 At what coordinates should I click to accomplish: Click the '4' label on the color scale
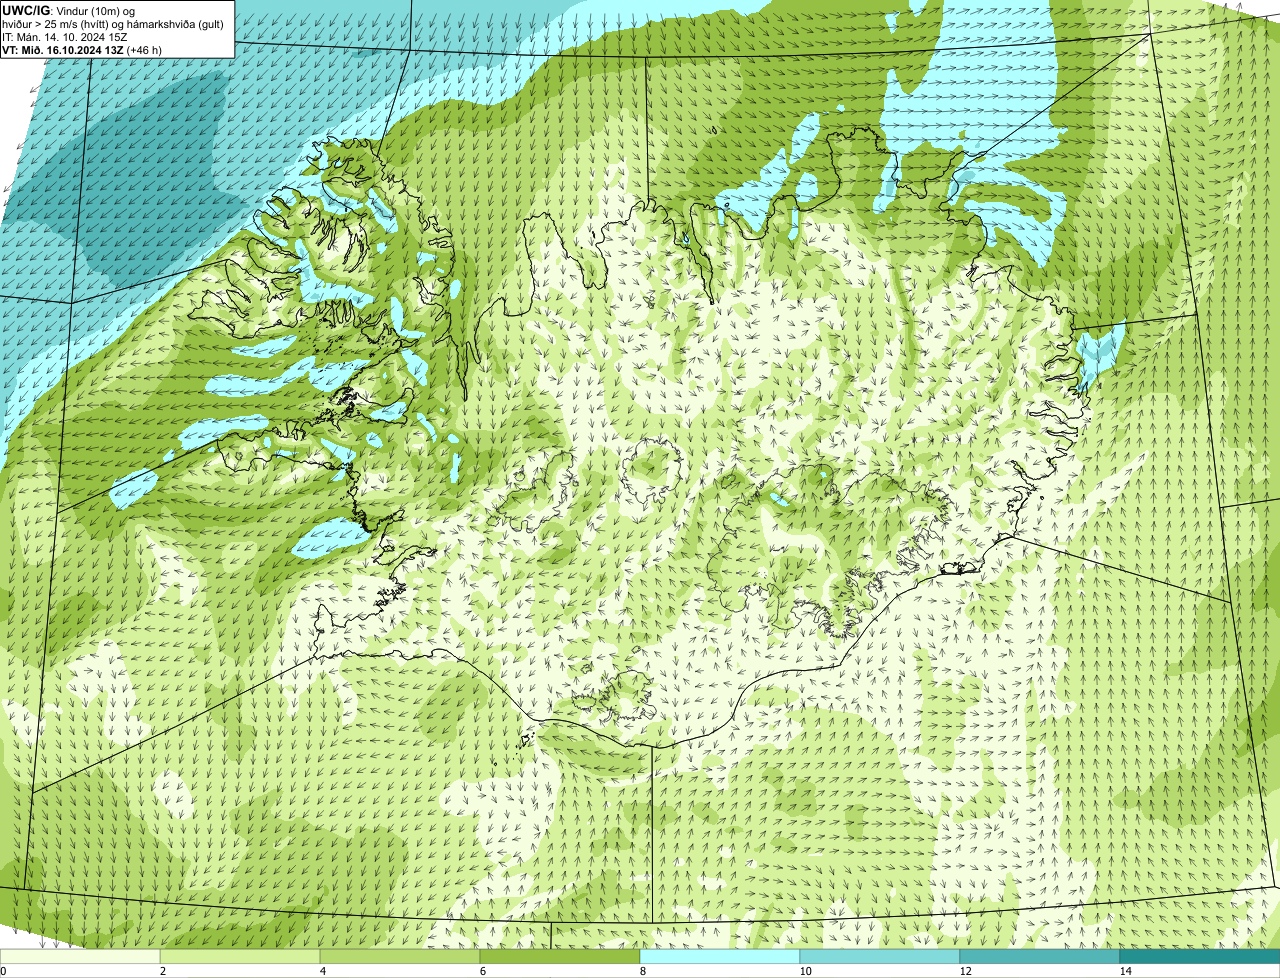coord(322,971)
